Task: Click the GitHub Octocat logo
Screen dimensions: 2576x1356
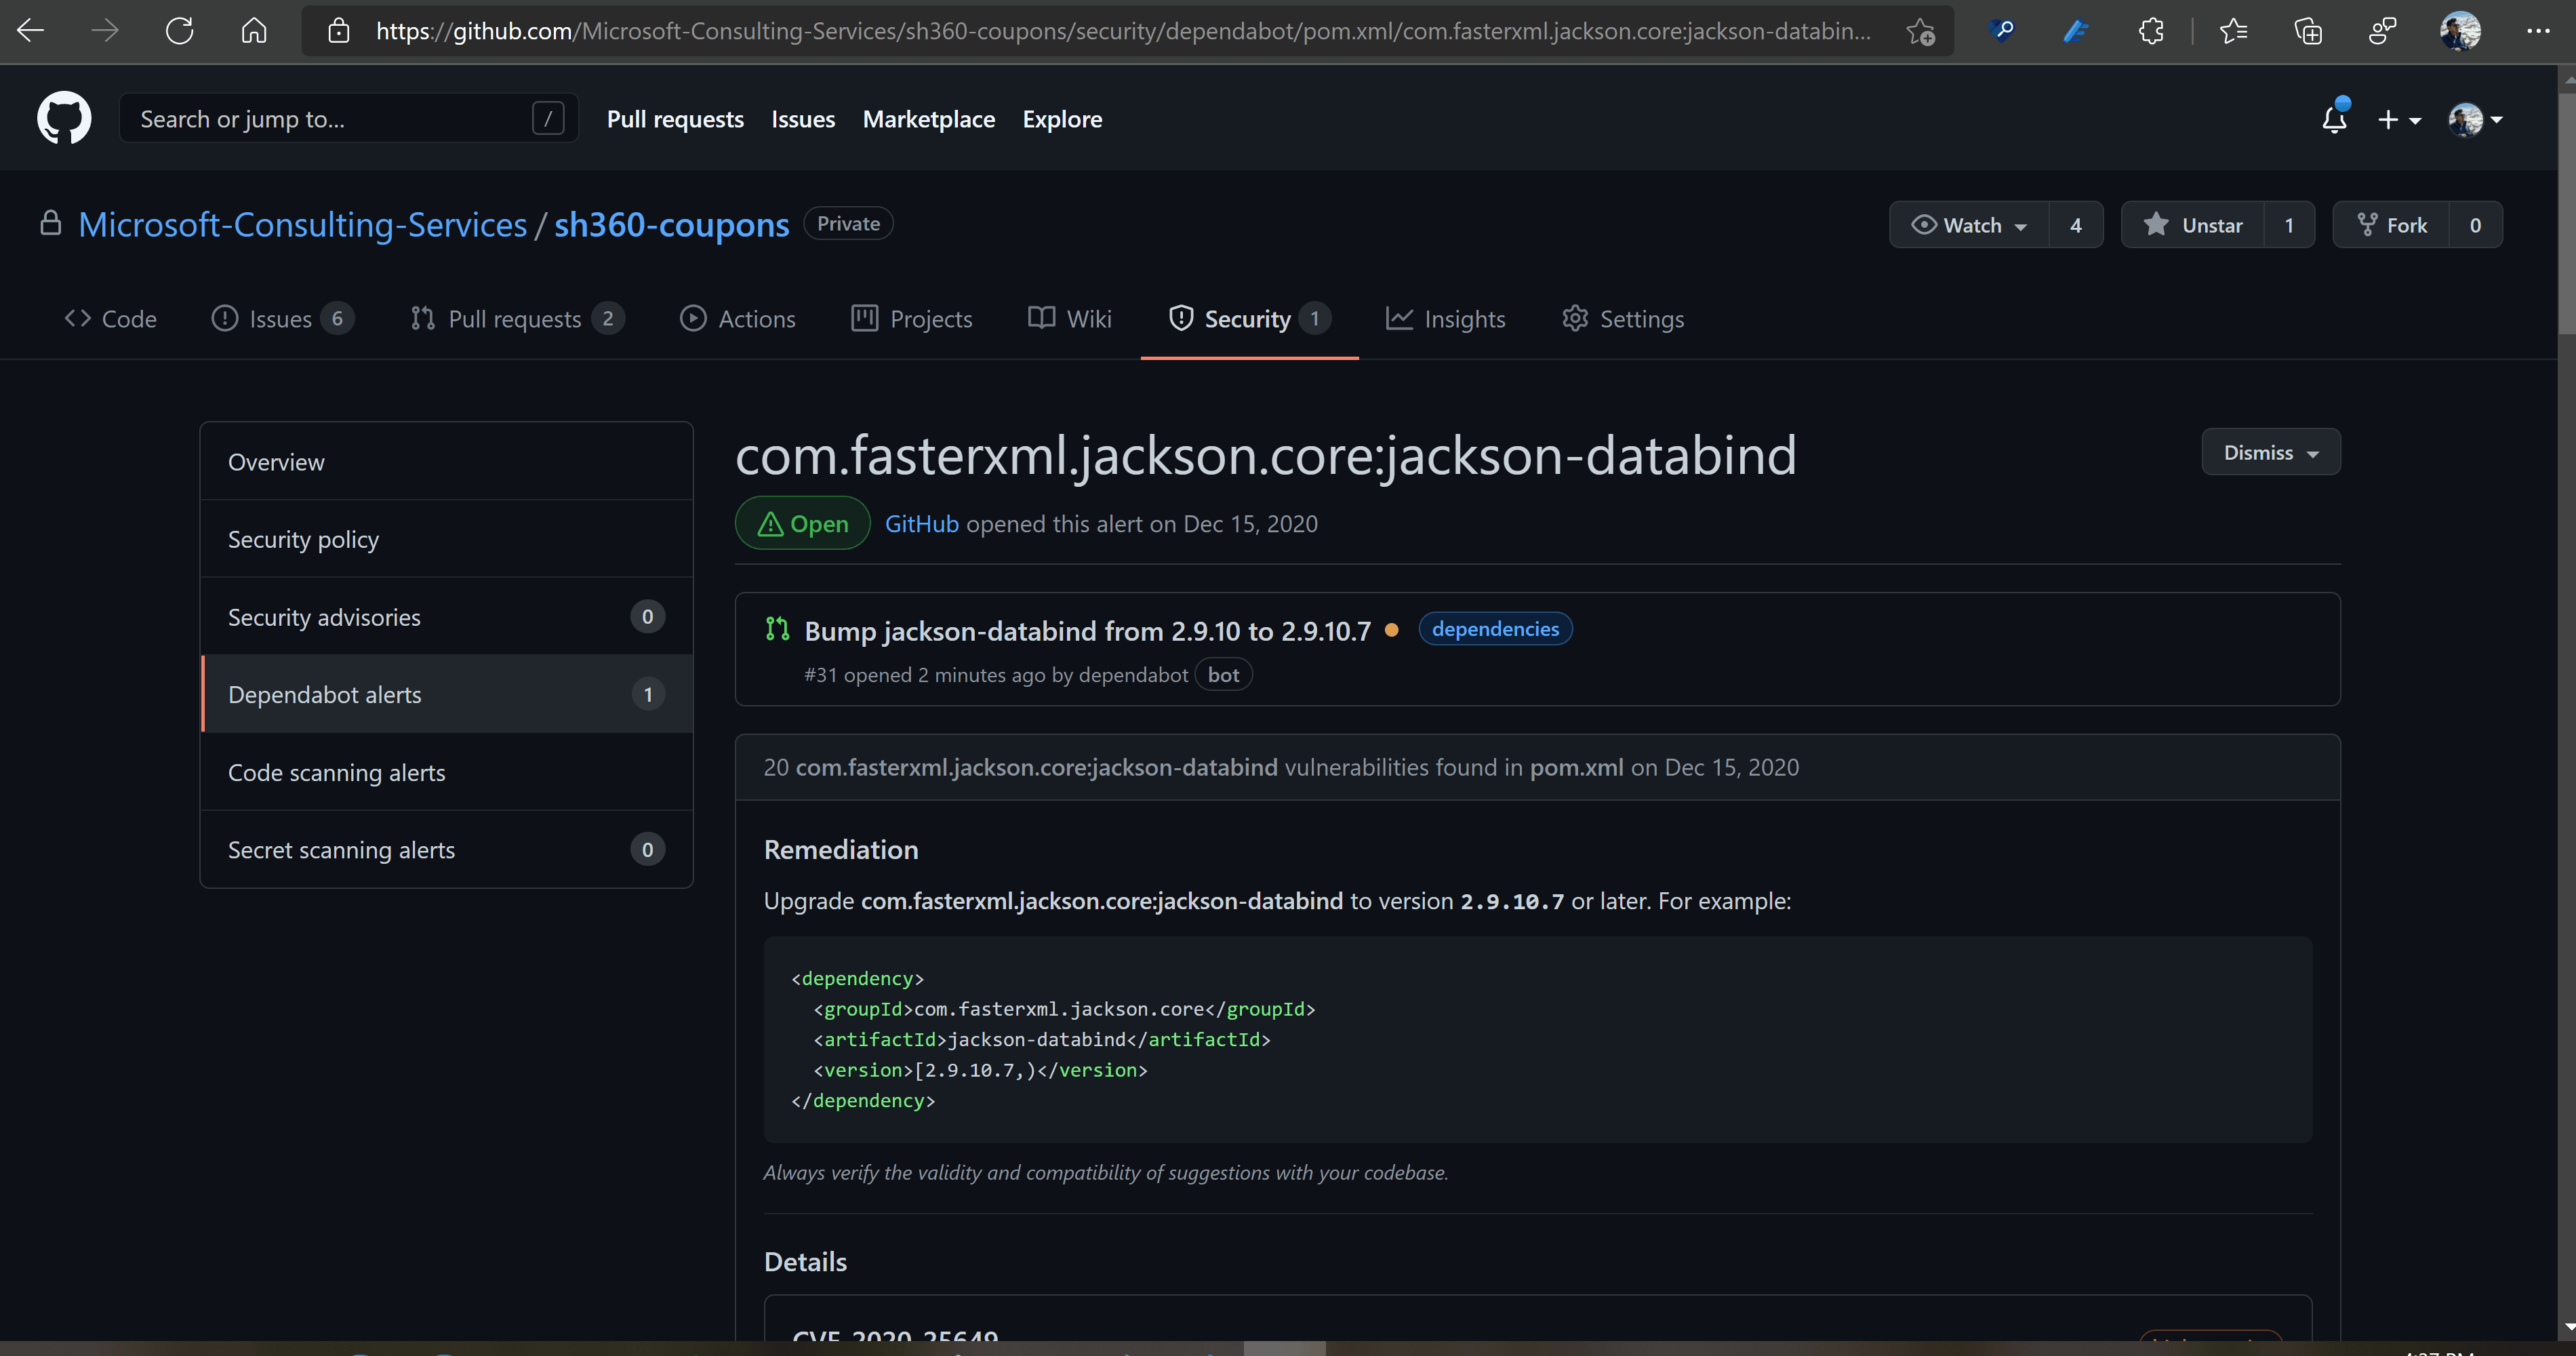Action: click(x=64, y=118)
